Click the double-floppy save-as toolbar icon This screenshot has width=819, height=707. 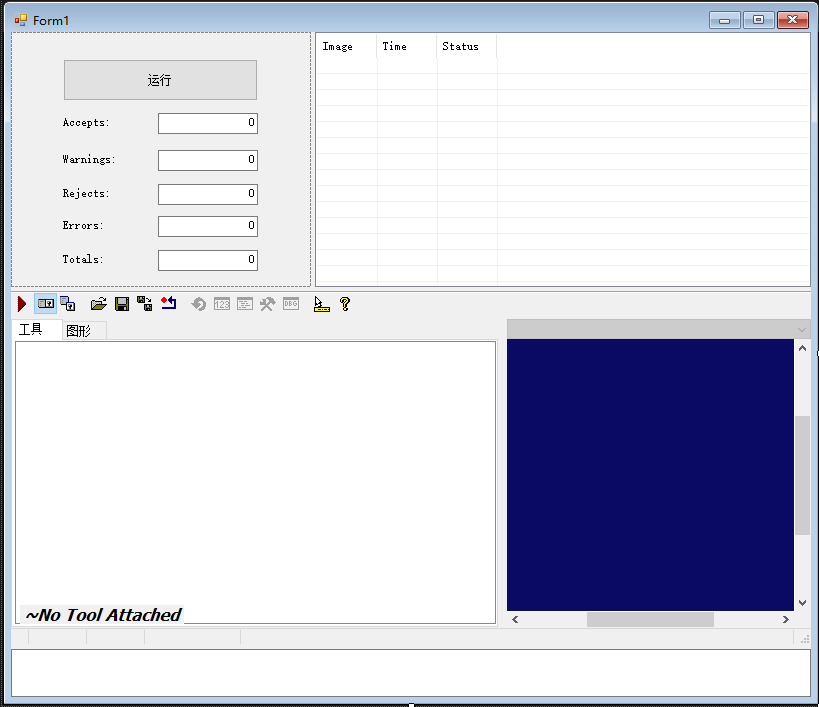pyautogui.click(x=145, y=304)
